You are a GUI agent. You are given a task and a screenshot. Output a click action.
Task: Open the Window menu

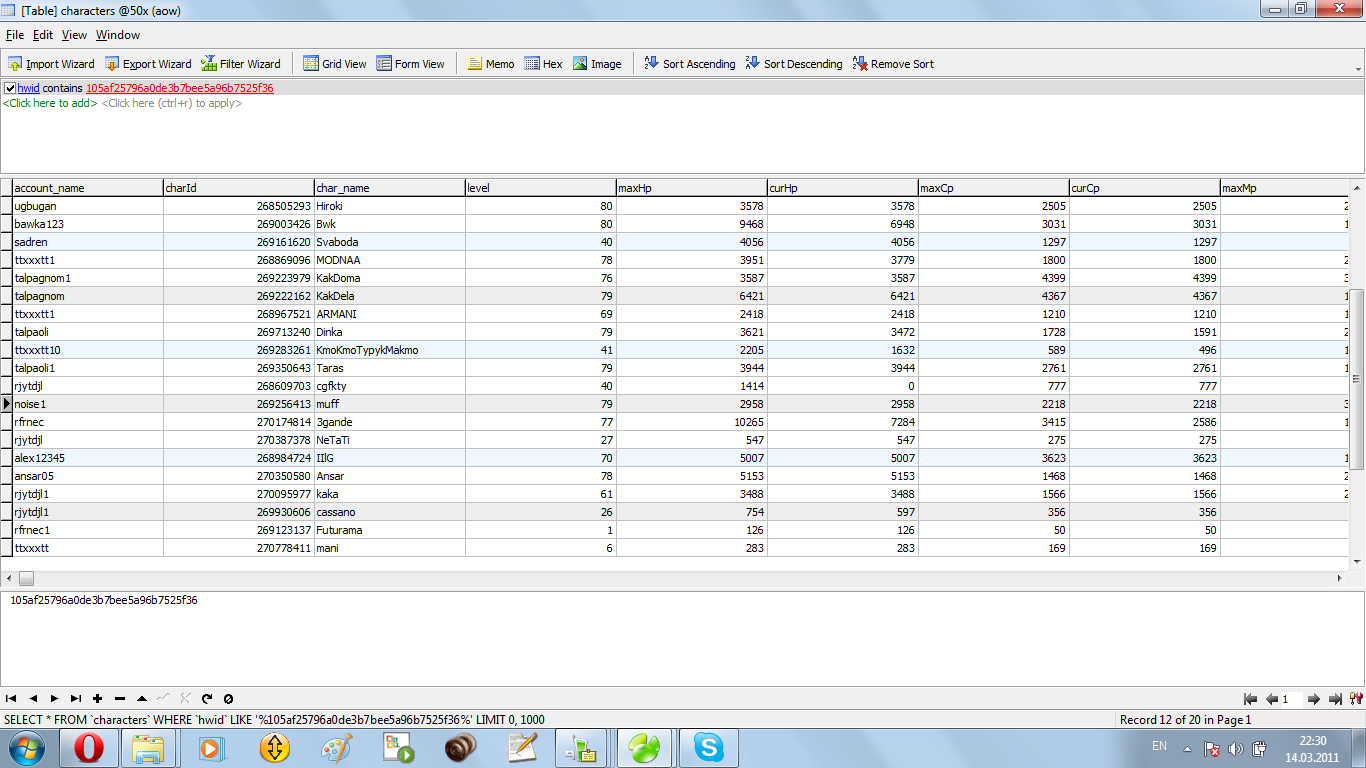pos(118,35)
